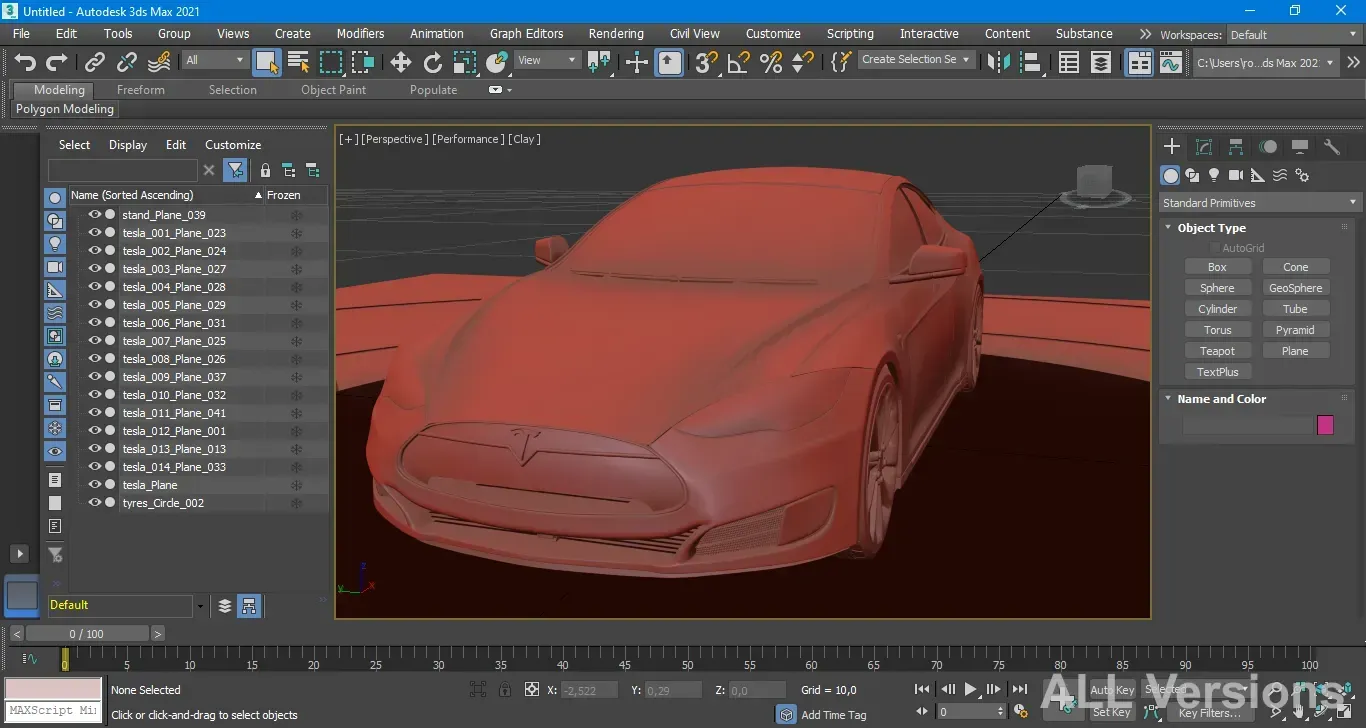Open the Rendering menu
Screen dimensions: 1366x728
[x=616, y=33]
